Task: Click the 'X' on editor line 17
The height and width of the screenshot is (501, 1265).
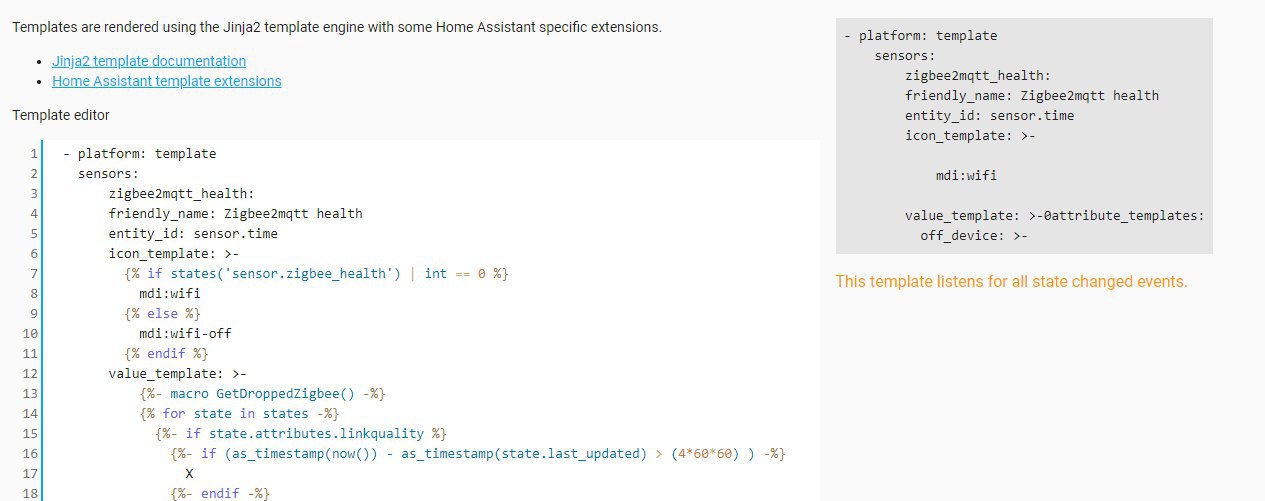Action: point(190,473)
